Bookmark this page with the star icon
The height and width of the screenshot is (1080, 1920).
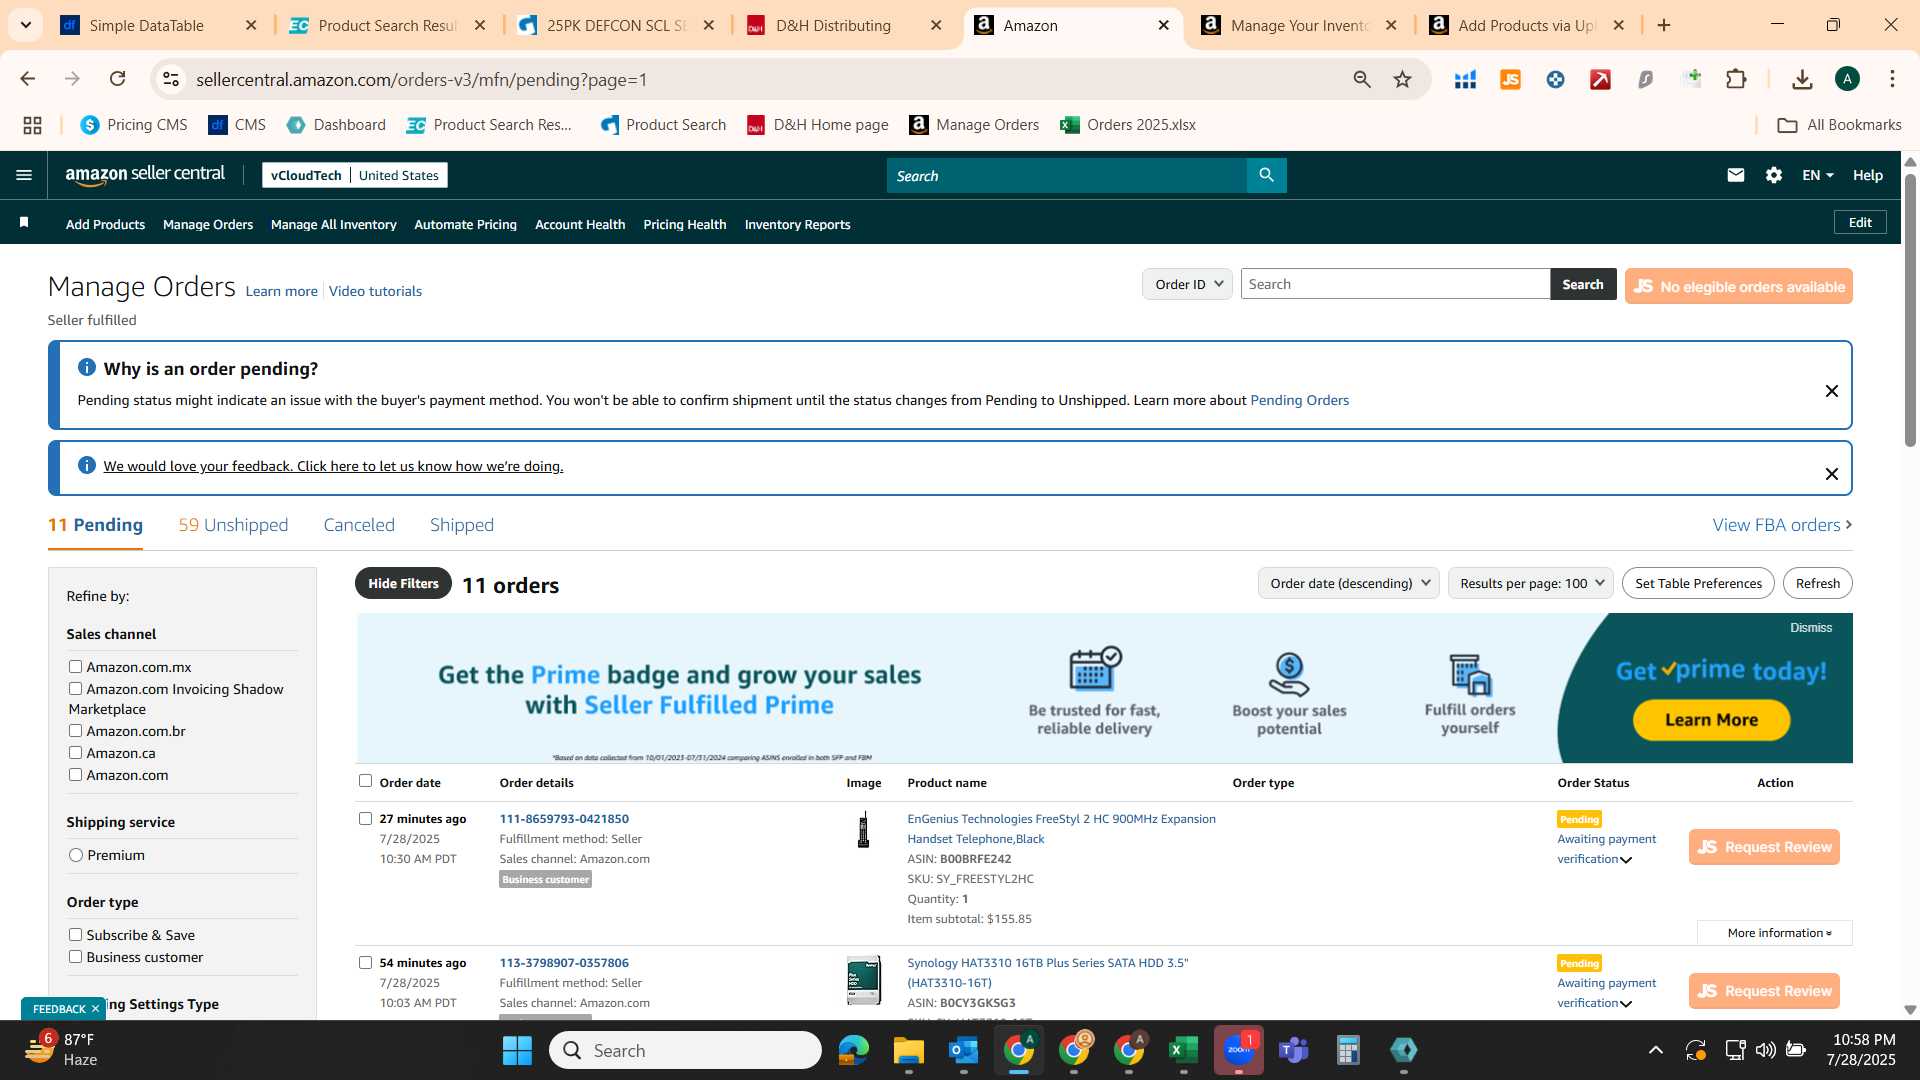pyautogui.click(x=1402, y=79)
